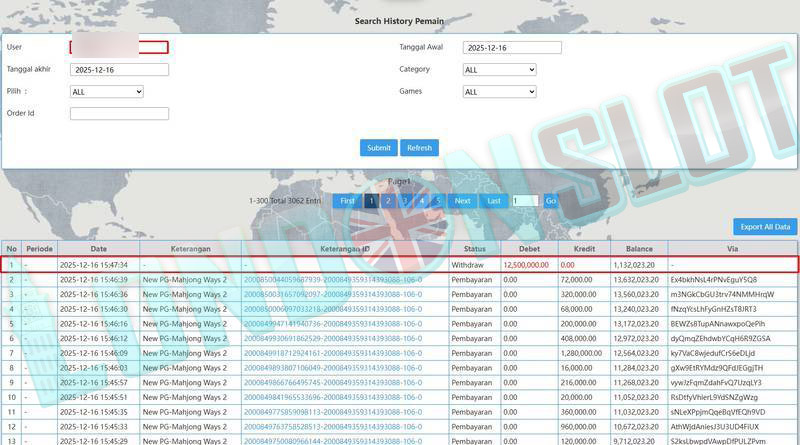Go to the First page

point(347,201)
